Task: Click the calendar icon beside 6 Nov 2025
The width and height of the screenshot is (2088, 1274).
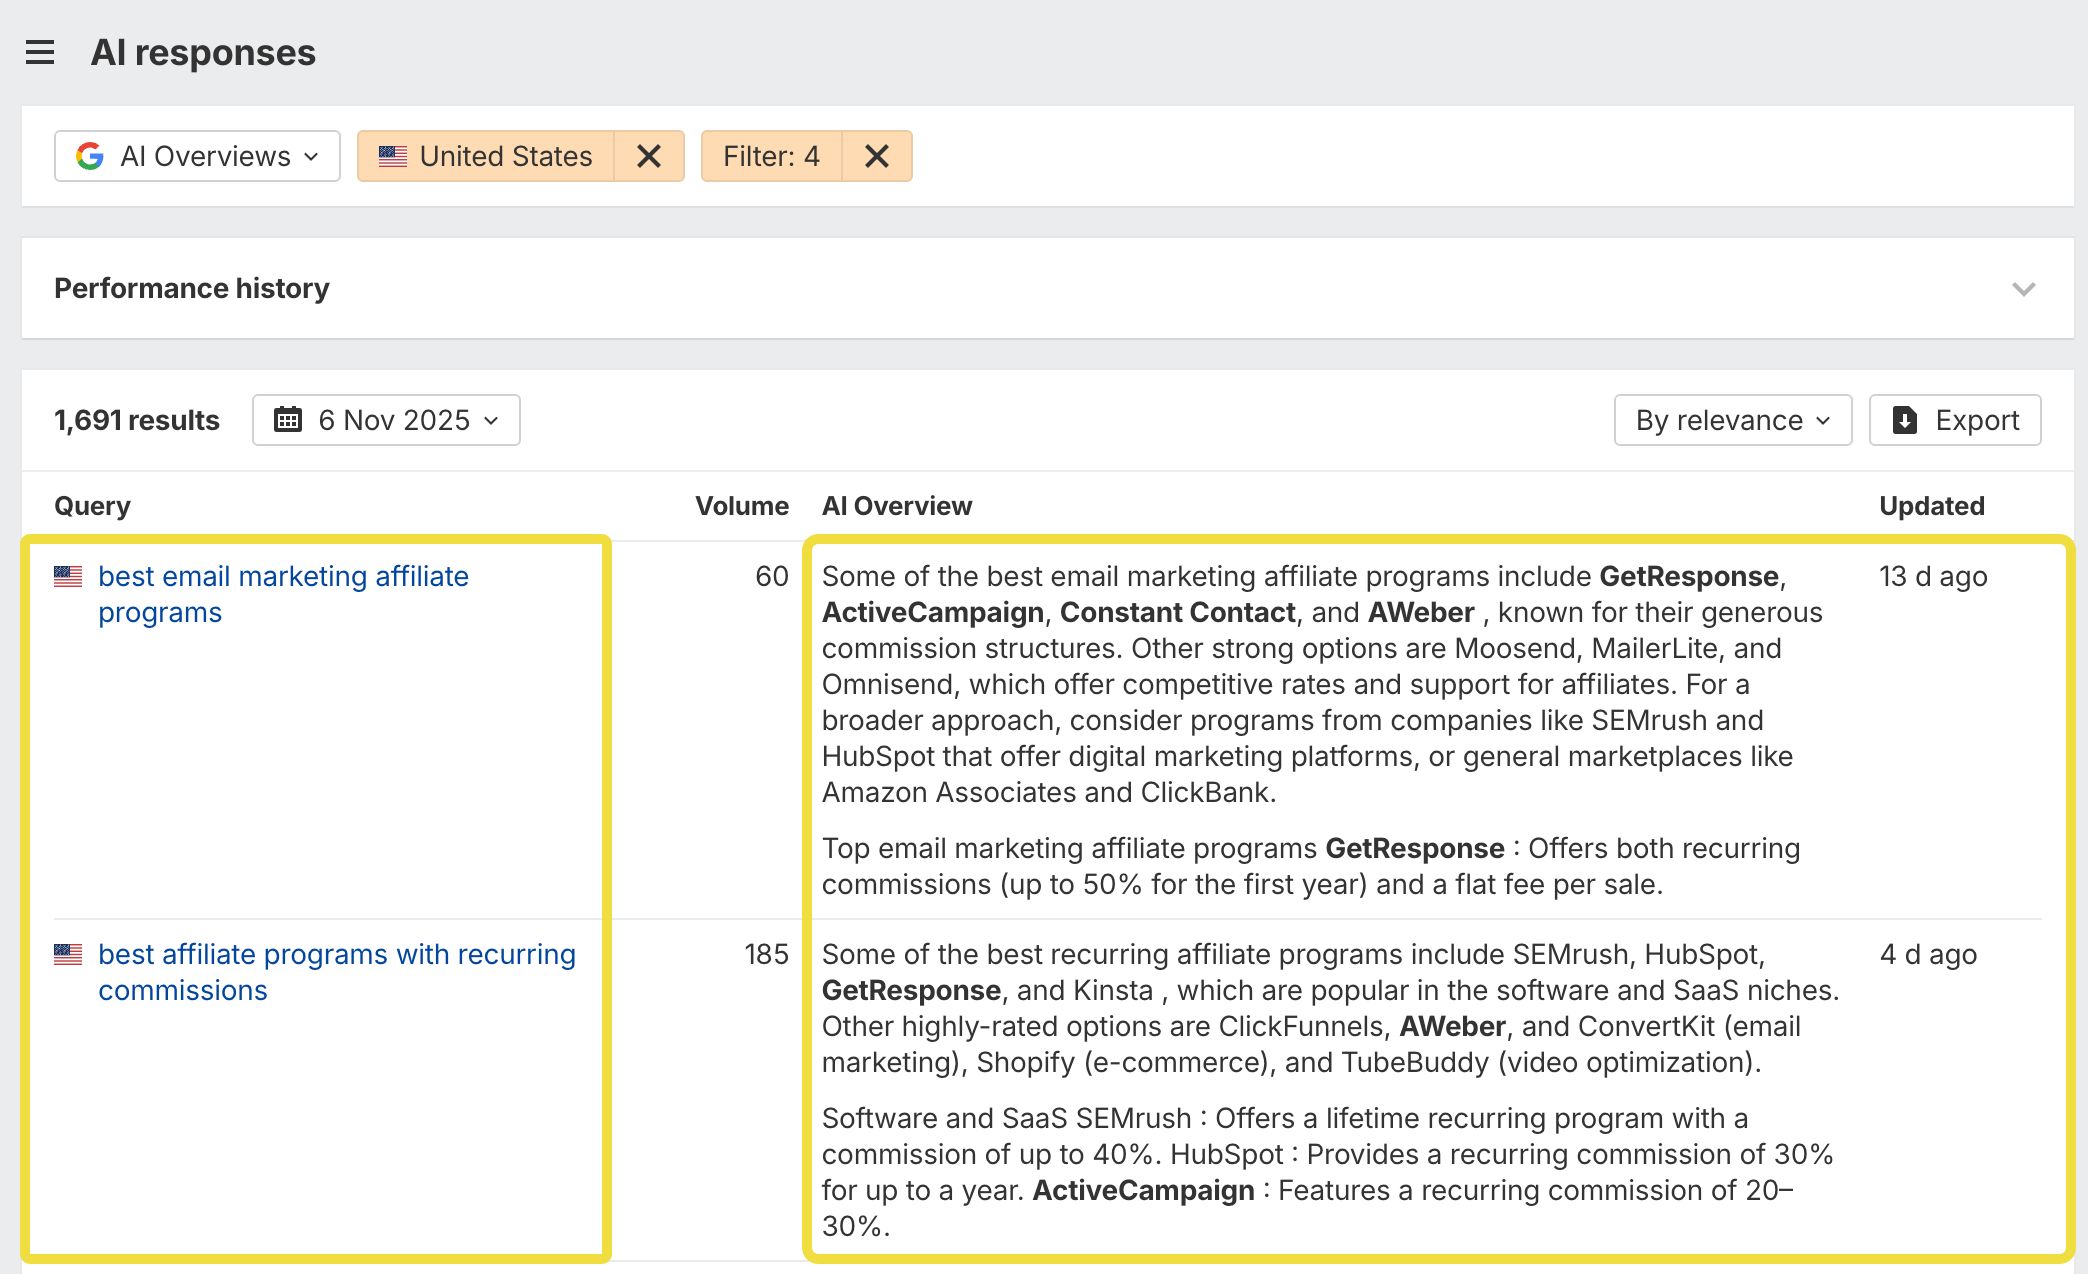Action: coord(288,420)
